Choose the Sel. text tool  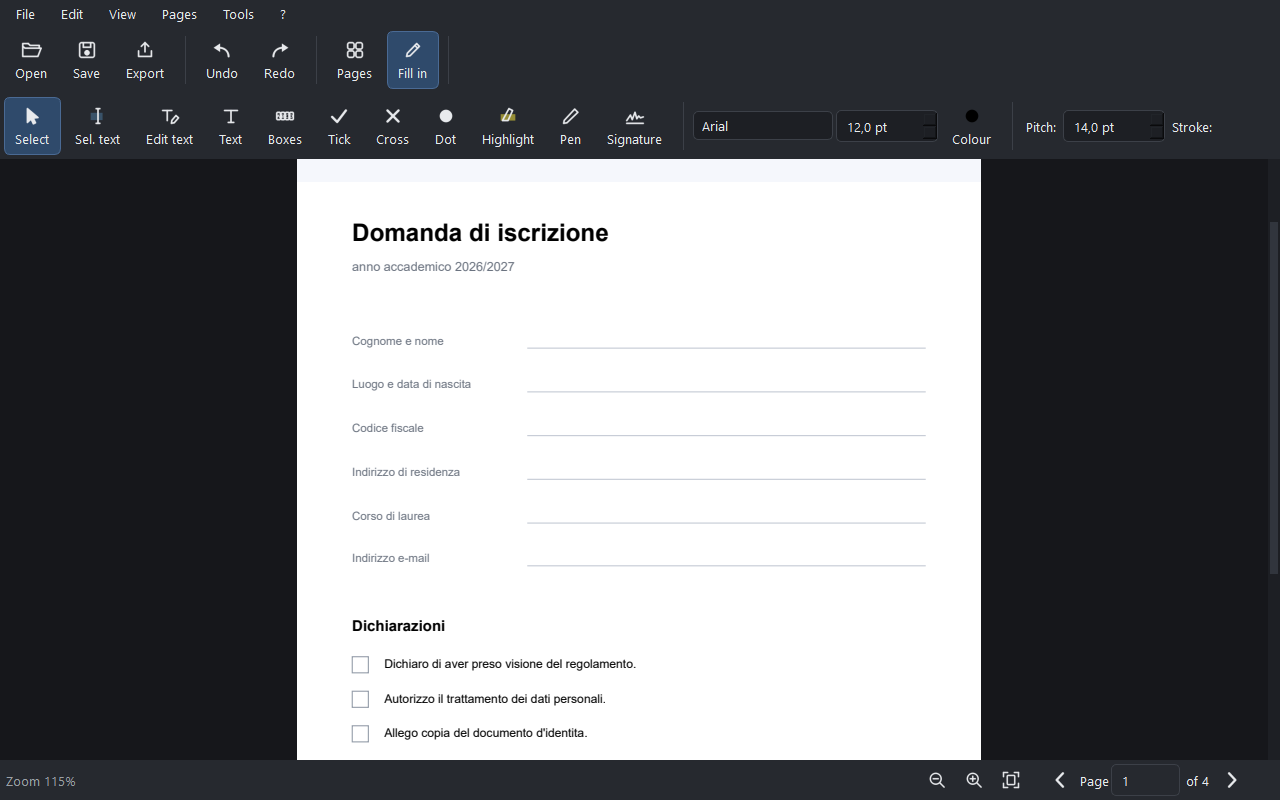tap(97, 126)
